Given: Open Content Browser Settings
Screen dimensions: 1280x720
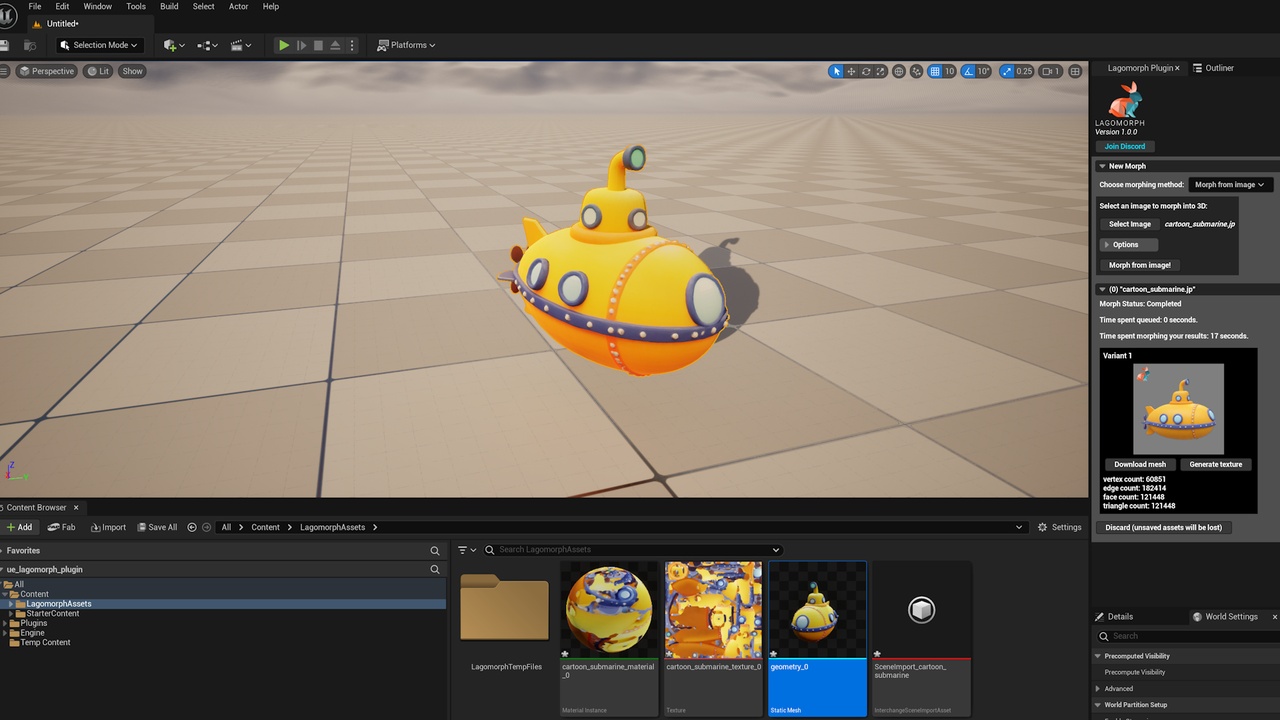Looking at the screenshot, I should click(1060, 527).
